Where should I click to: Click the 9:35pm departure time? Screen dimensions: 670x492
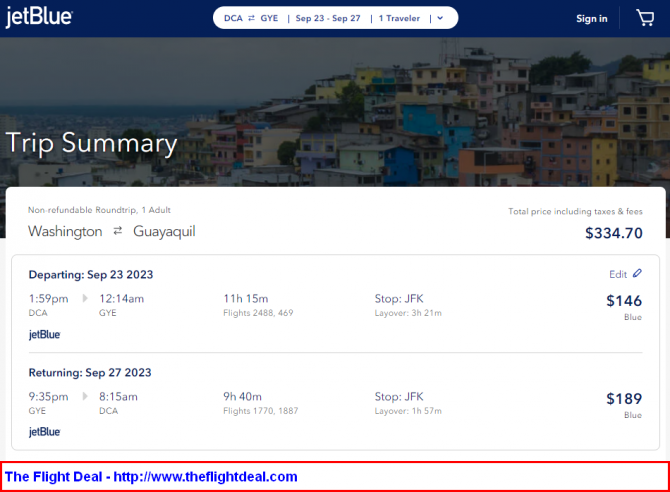pyautogui.click(x=48, y=396)
